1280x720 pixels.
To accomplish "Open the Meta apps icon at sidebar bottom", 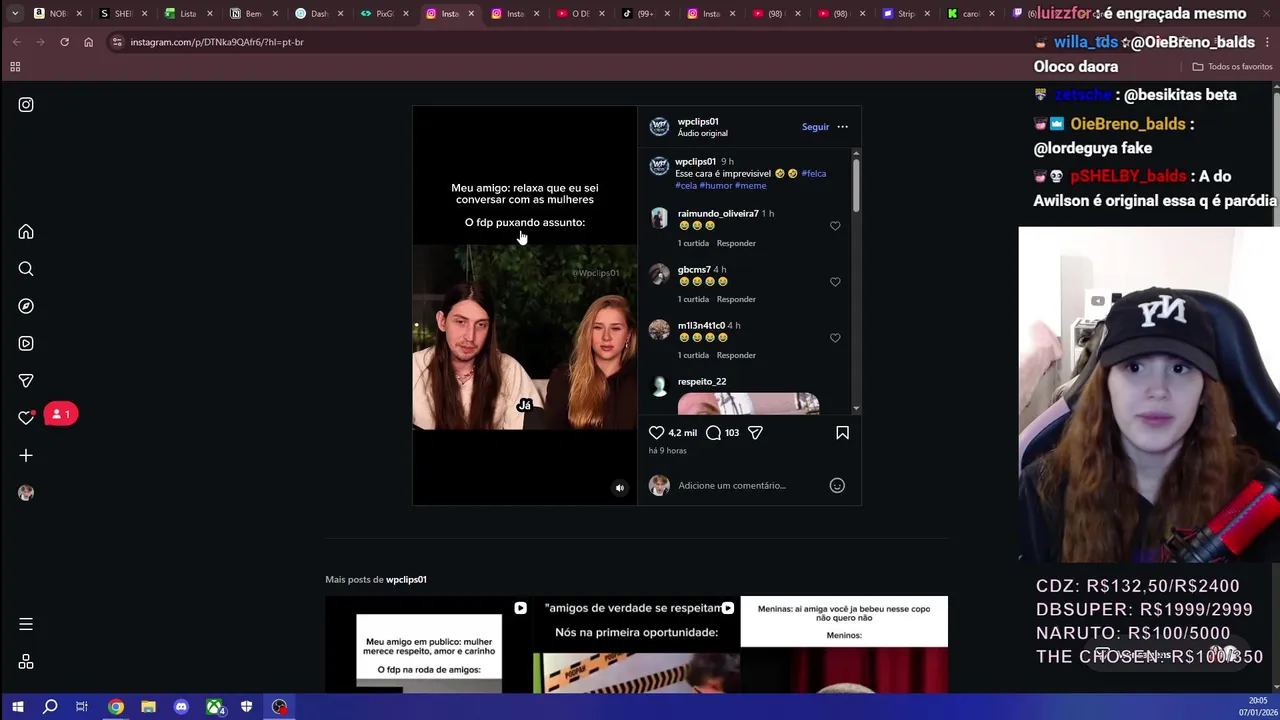I will pyautogui.click(x=26, y=662).
